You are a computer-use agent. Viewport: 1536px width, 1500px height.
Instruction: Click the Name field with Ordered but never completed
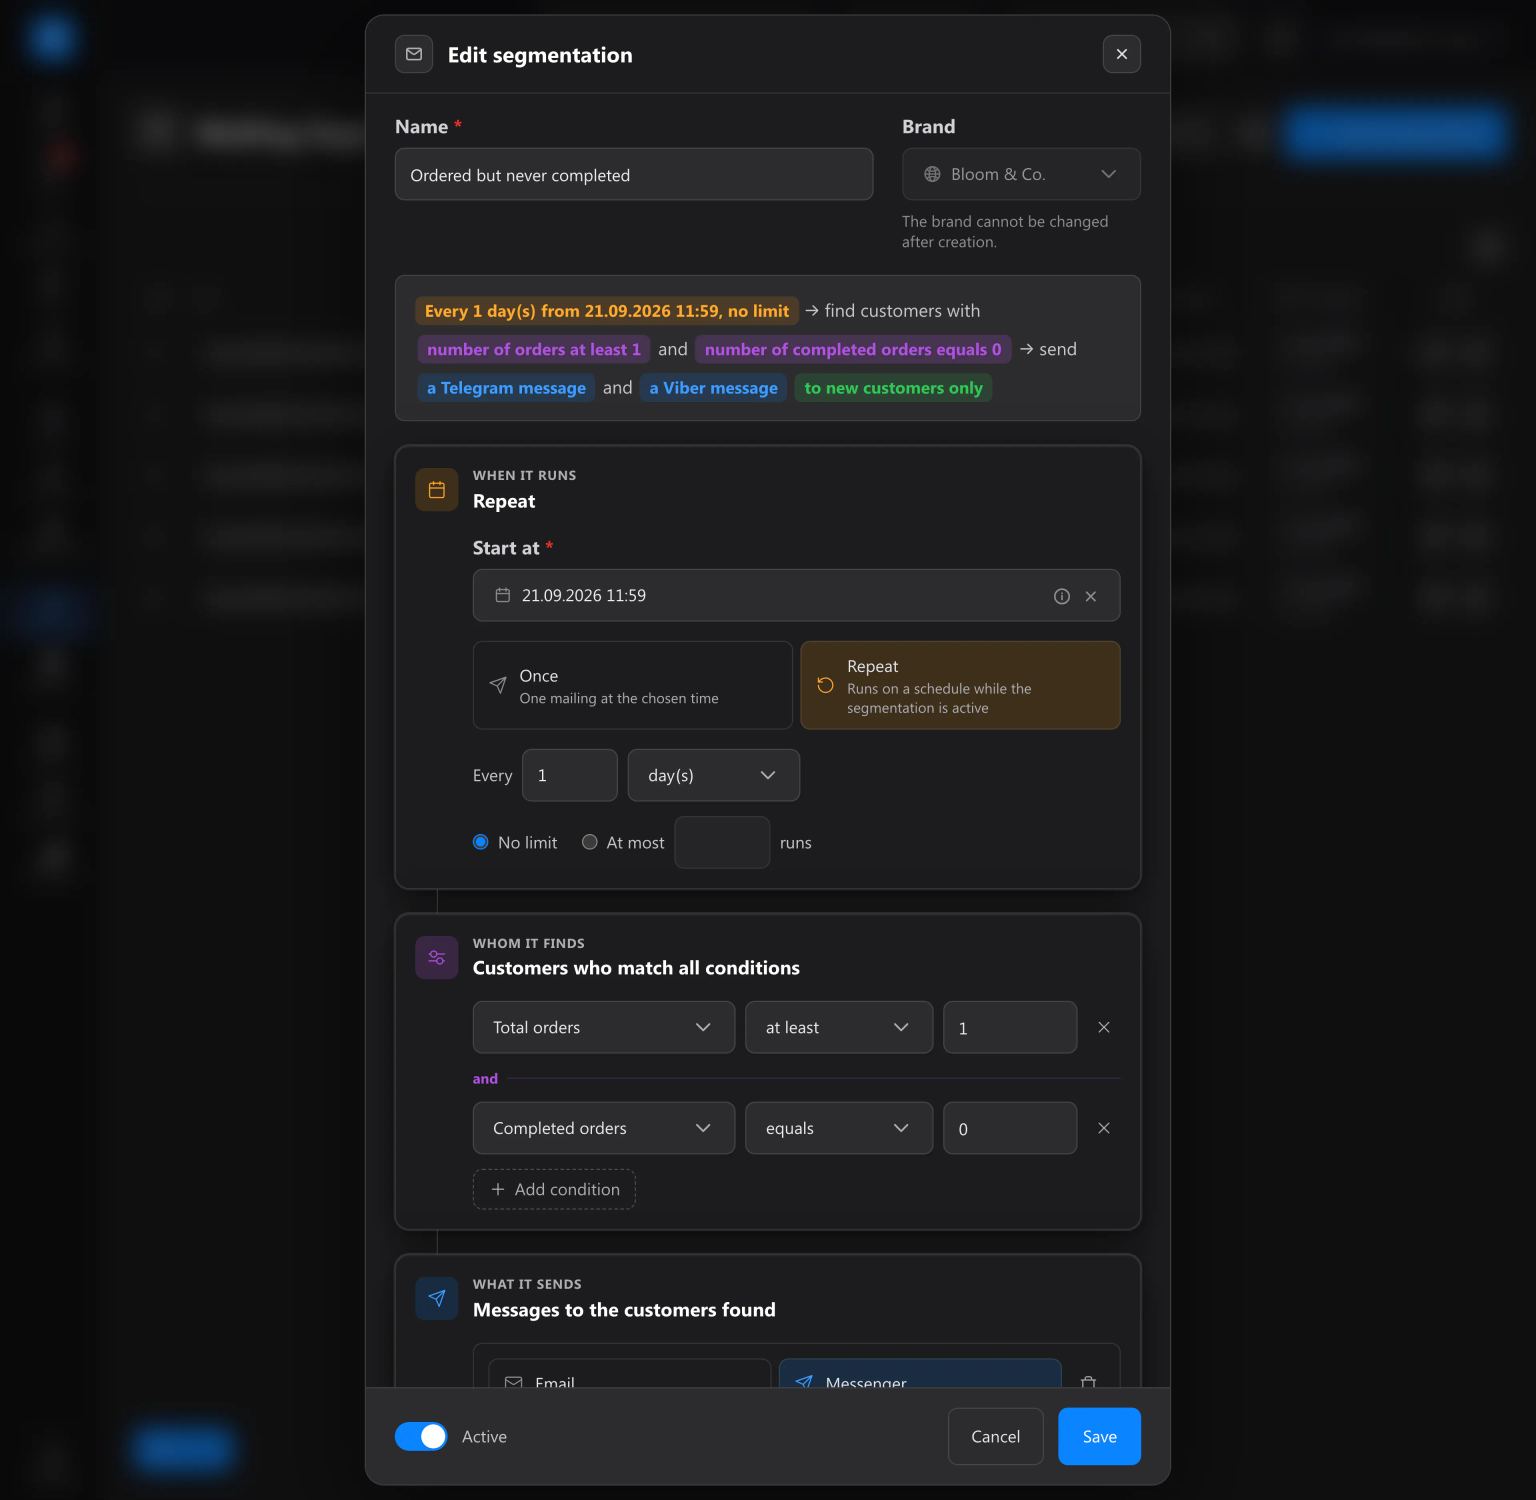pyautogui.click(x=634, y=174)
